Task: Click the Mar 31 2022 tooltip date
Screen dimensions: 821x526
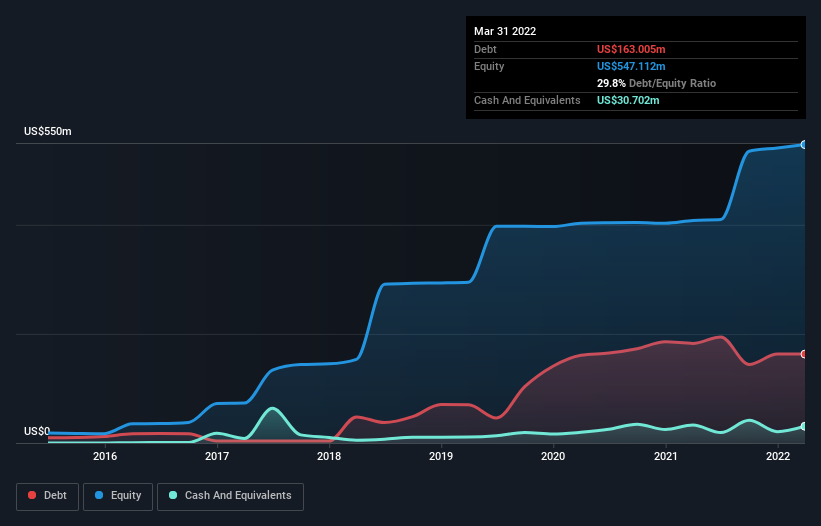Action: pyautogui.click(x=505, y=31)
